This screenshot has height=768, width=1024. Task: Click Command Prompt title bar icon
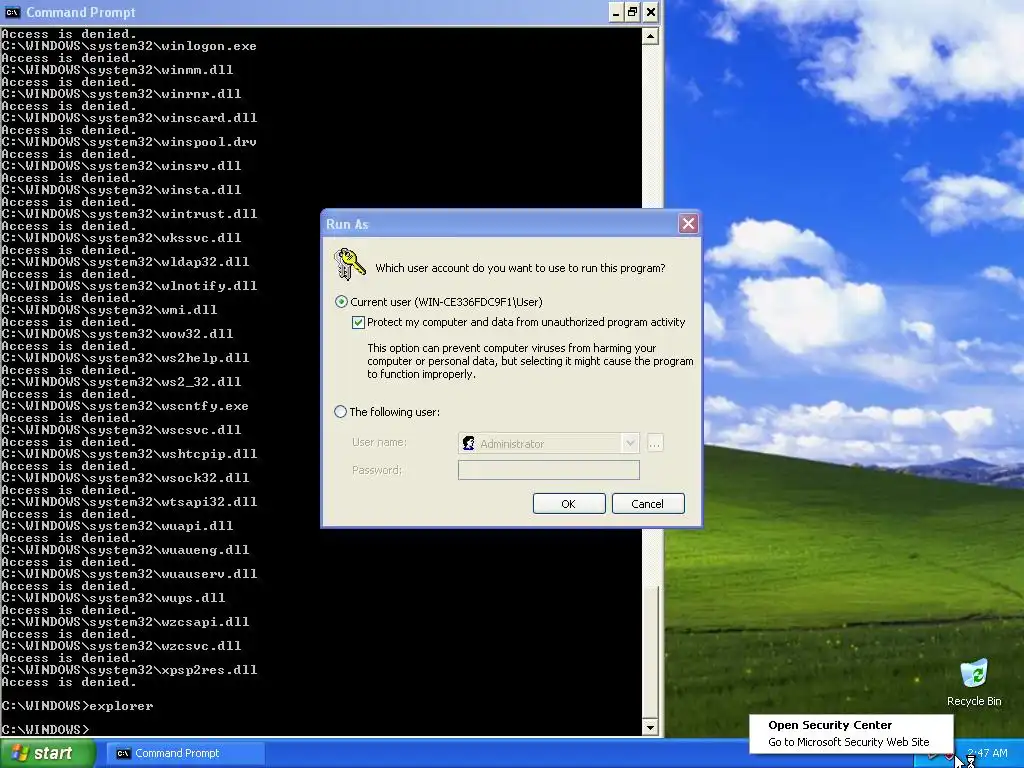click(x=12, y=12)
